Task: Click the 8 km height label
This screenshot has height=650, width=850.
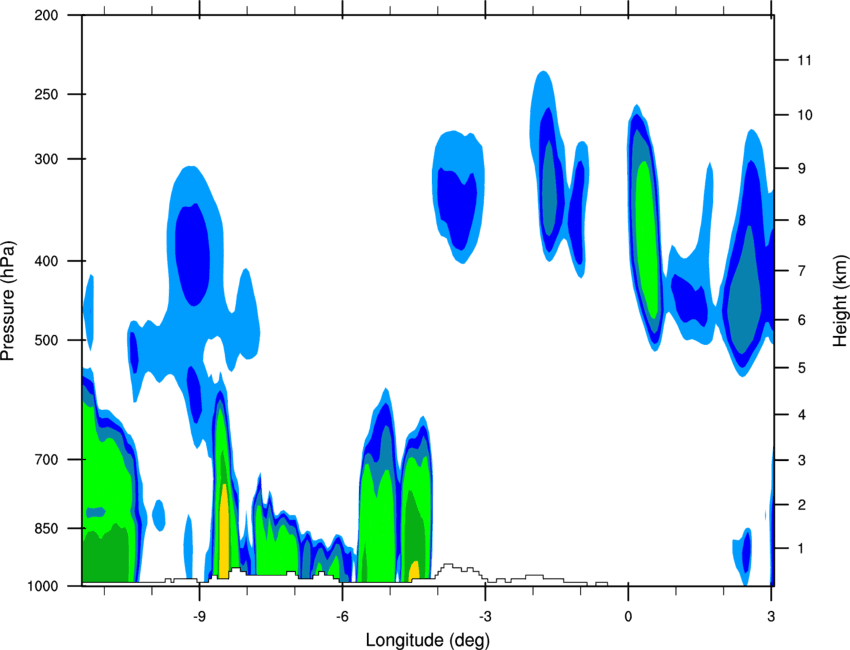Action: 802,220
